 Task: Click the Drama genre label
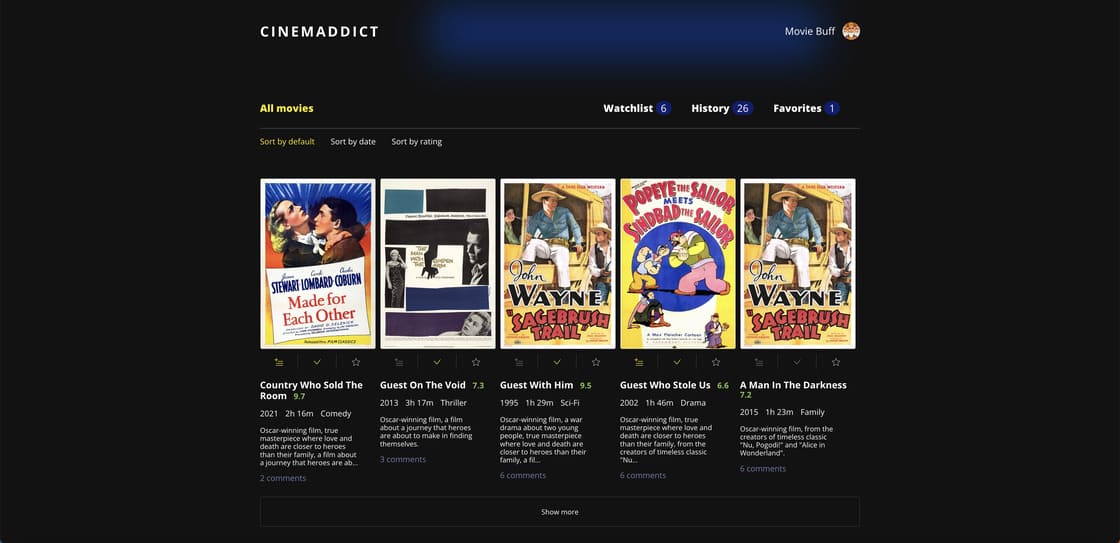(x=693, y=403)
